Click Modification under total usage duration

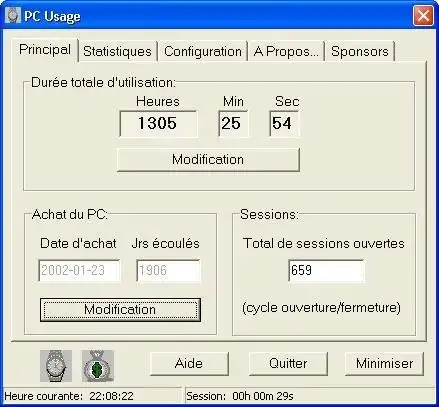pos(208,160)
